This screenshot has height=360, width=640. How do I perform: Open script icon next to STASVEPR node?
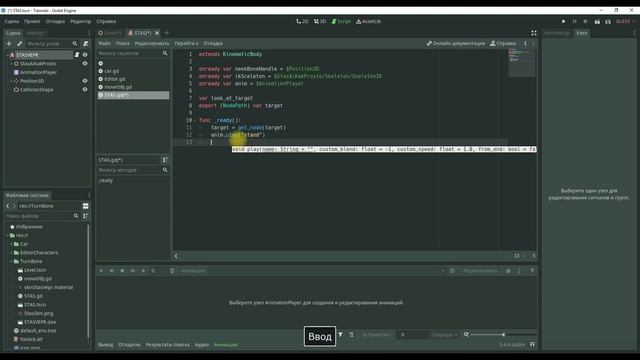tap(77, 55)
